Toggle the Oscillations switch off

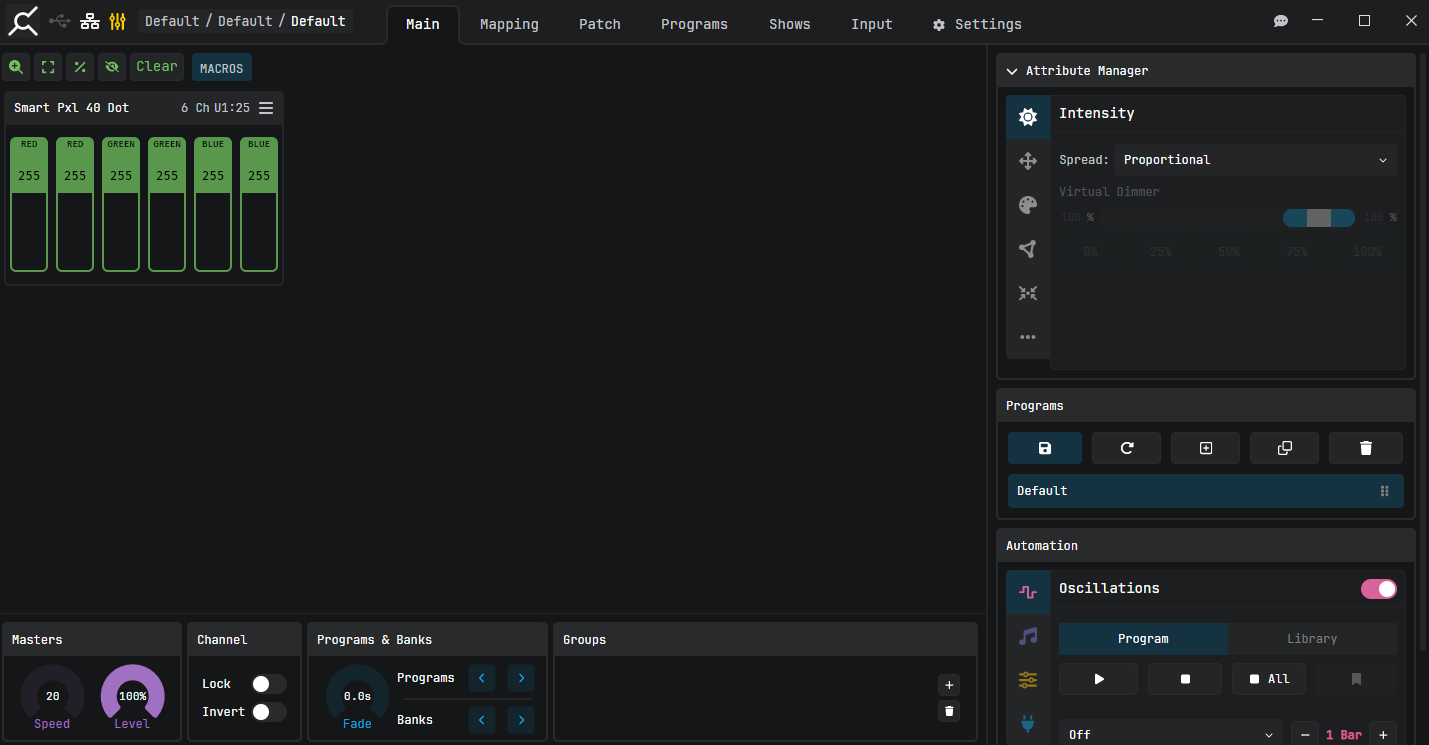(x=1379, y=589)
